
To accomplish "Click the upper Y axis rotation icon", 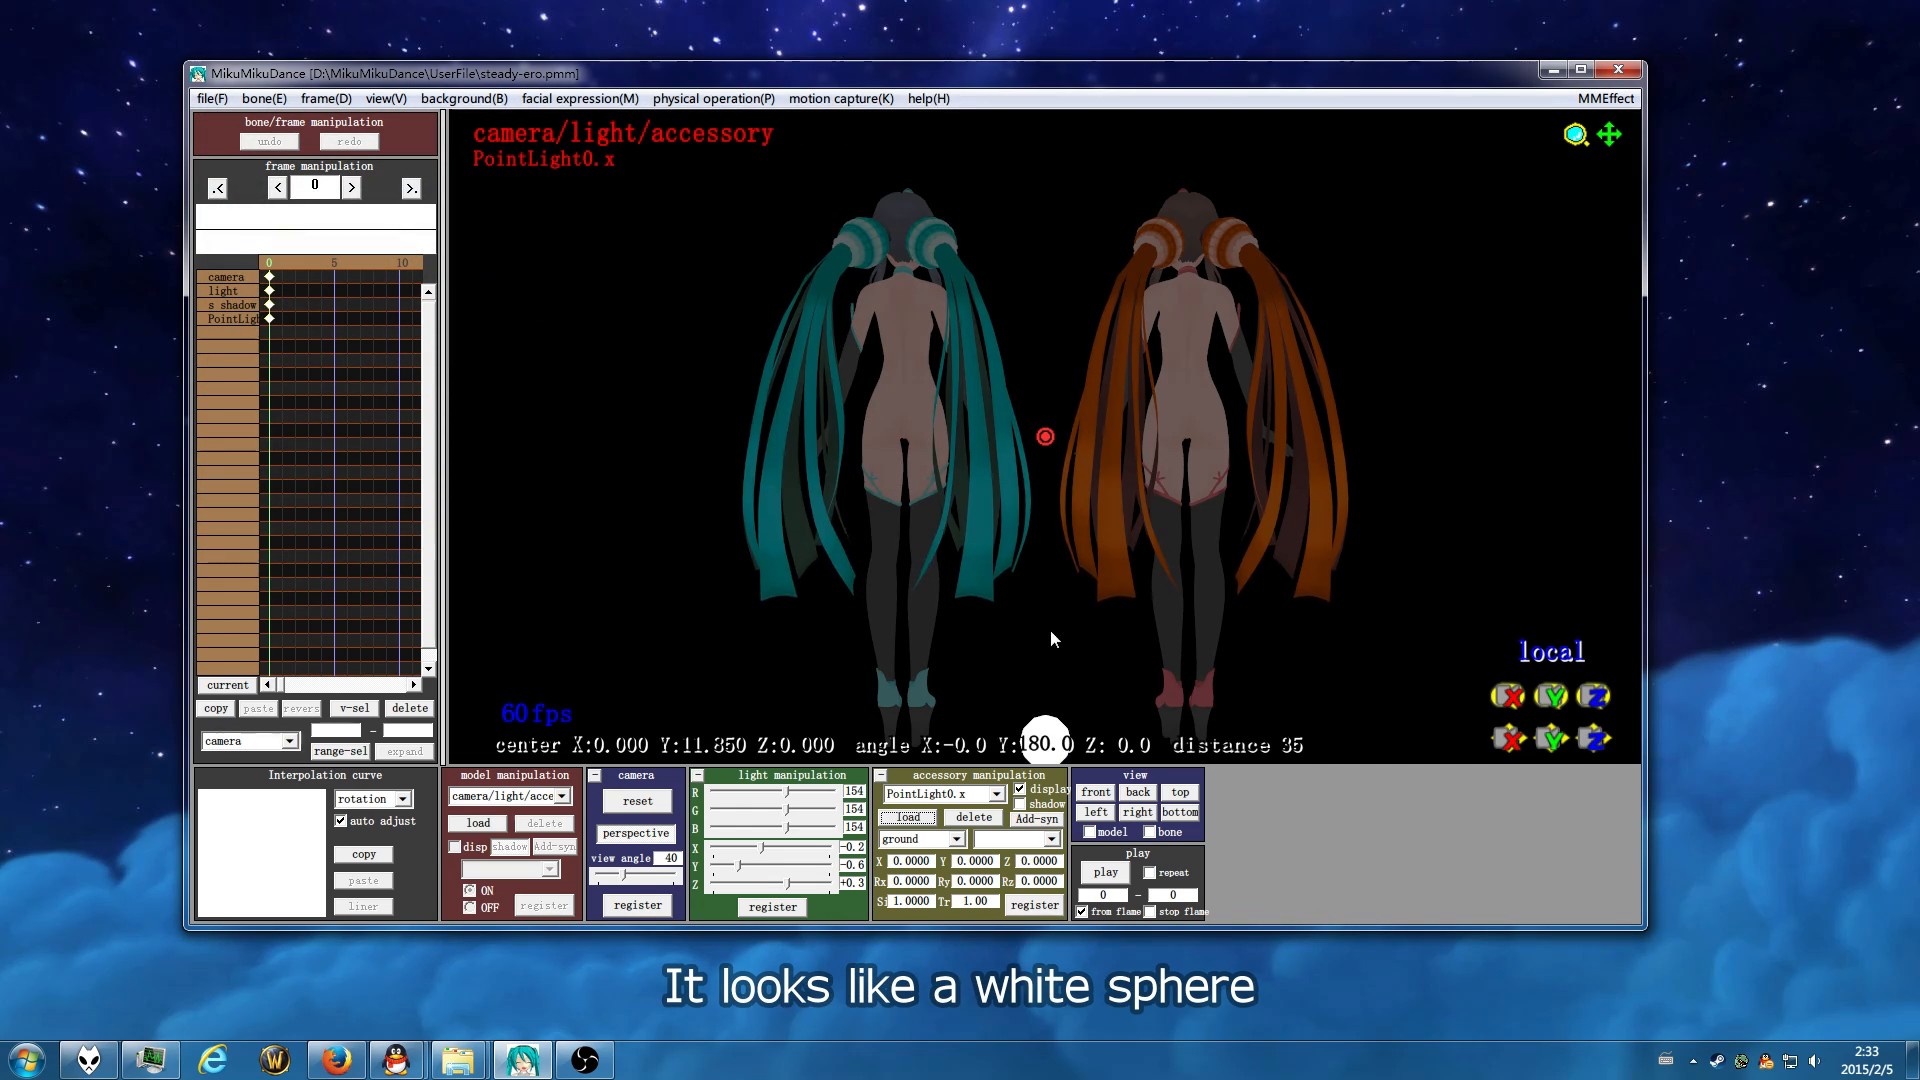I will pos(1551,696).
